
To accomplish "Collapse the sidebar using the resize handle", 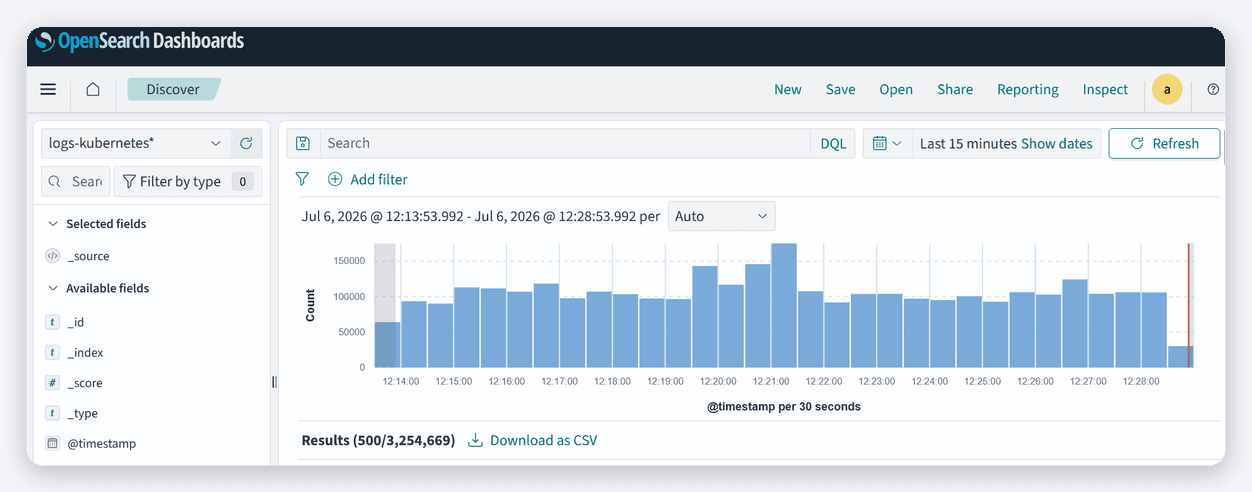I will point(274,382).
